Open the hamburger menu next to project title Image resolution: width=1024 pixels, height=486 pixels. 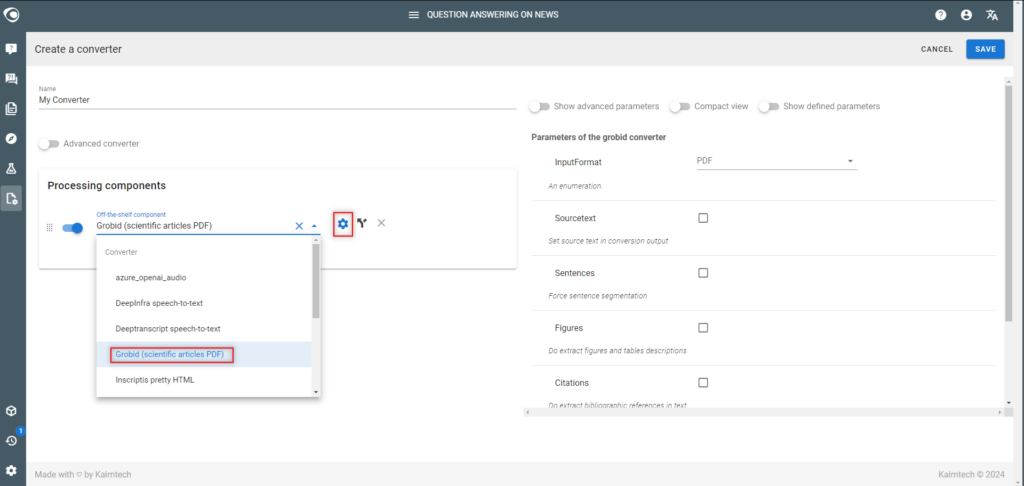tap(413, 15)
